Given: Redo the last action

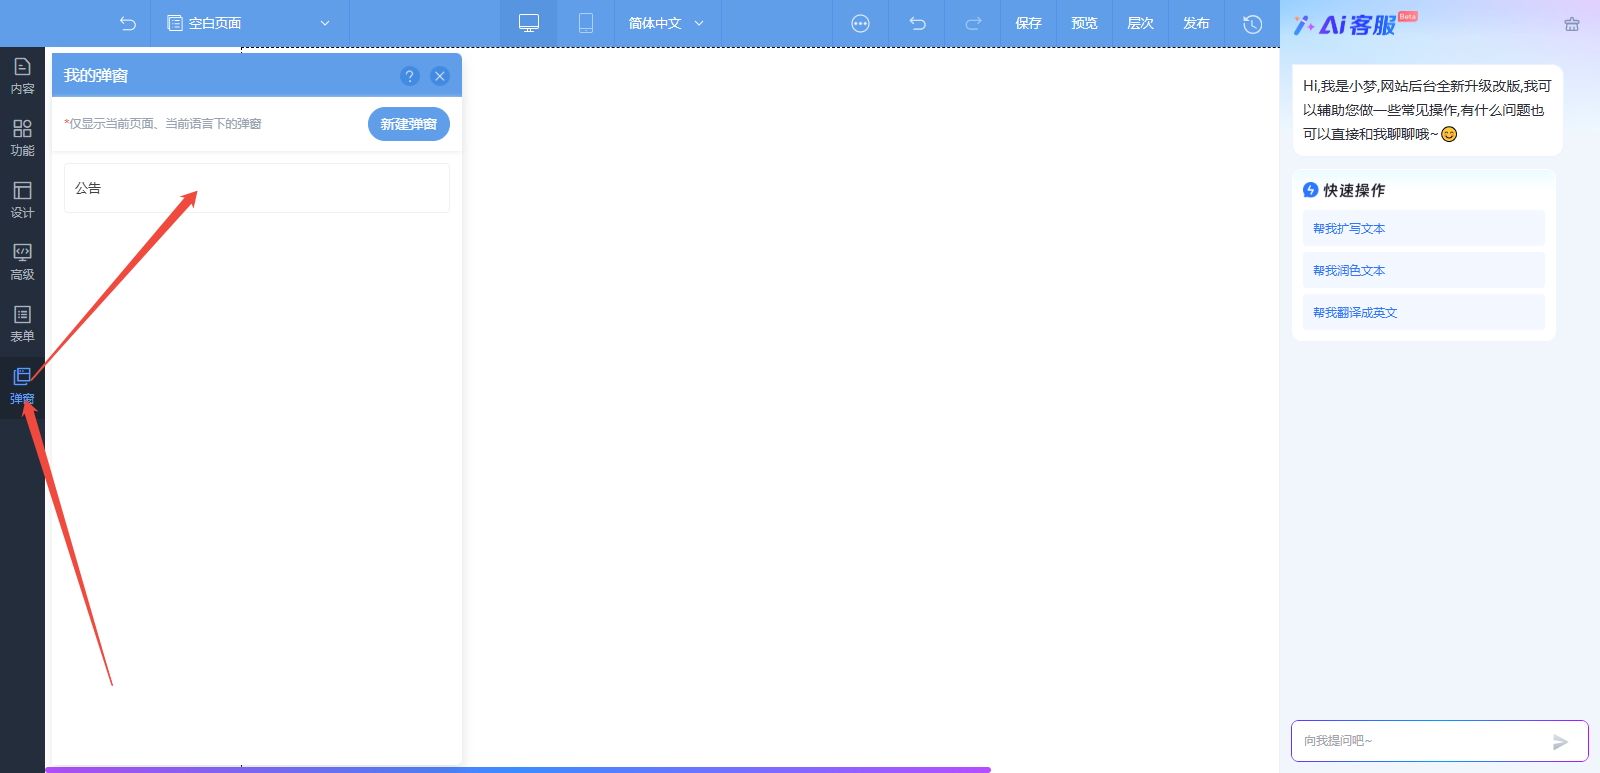Looking at the screenshot, I should (973, 23).
